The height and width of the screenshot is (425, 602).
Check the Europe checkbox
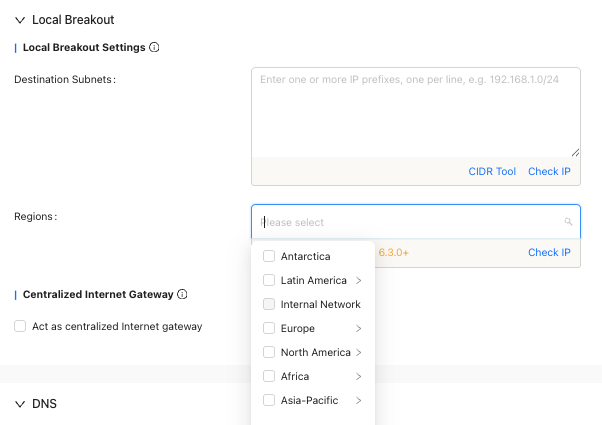click(x=269, y=328)
